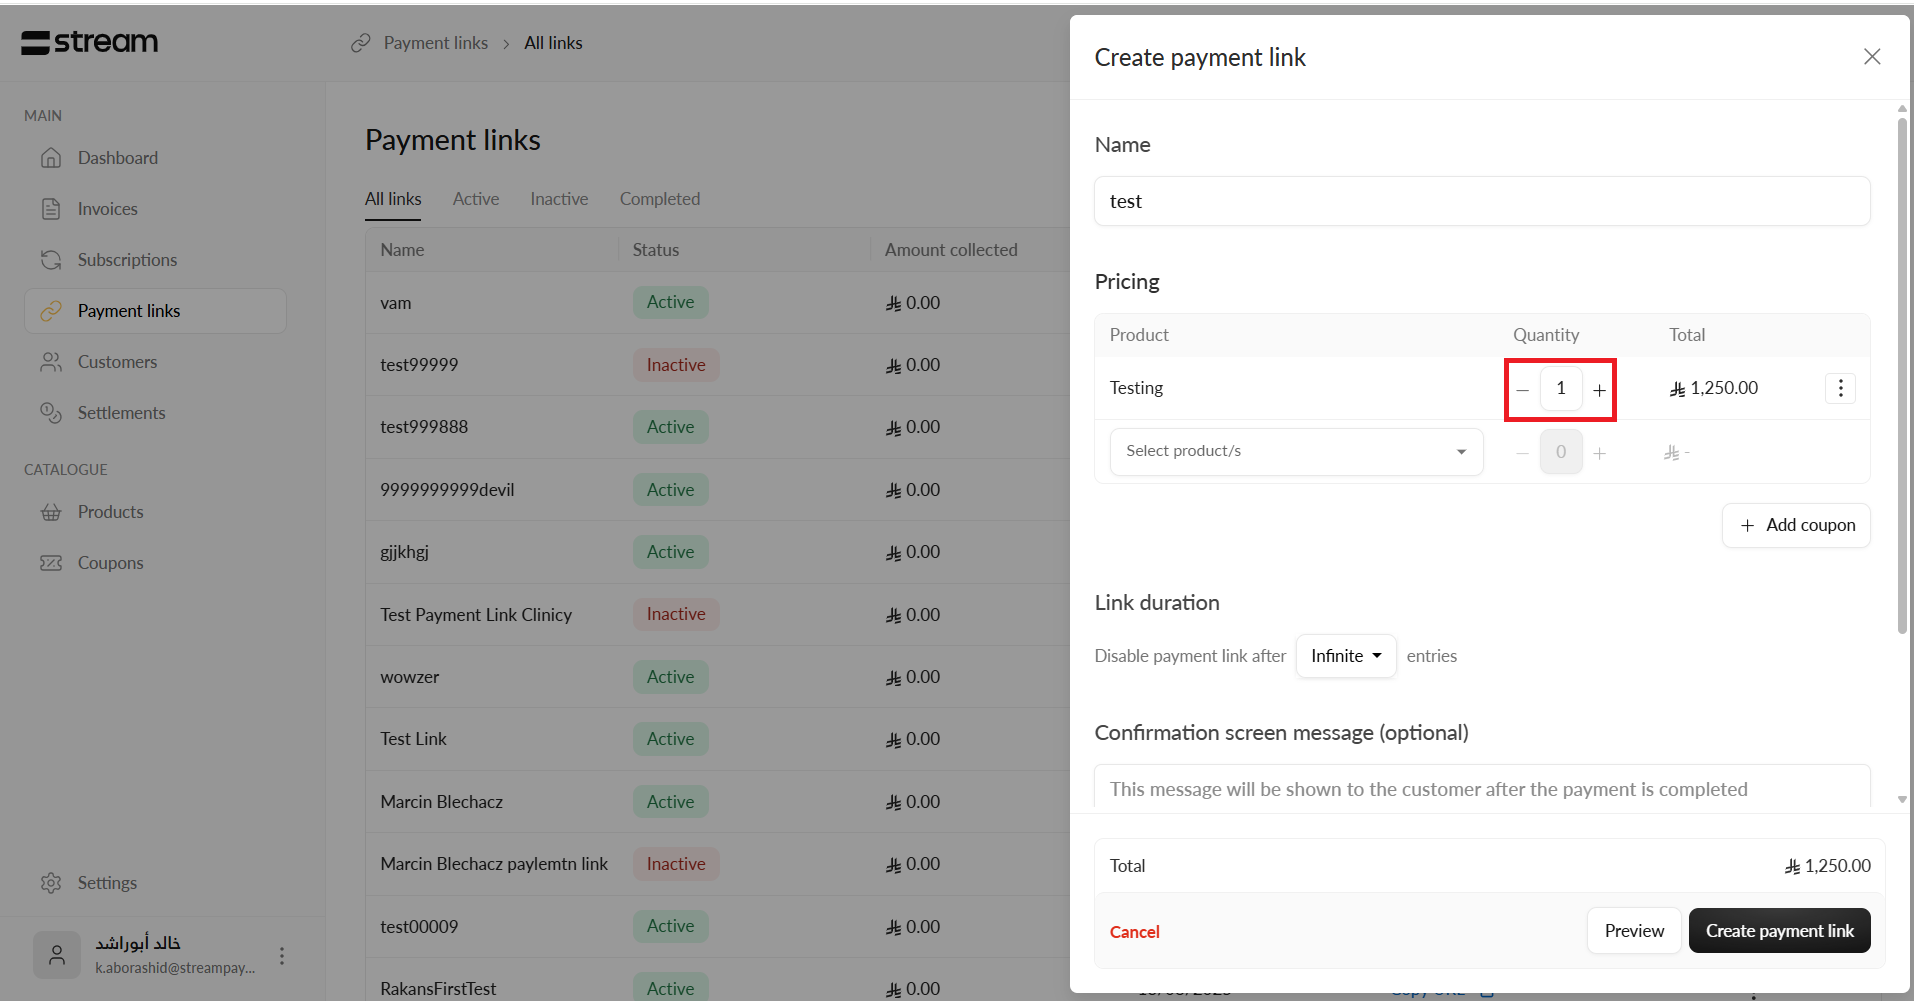Click the Name input field
The width and height of the screenshot is (1914, 1001).
[x=1481, y=201]
